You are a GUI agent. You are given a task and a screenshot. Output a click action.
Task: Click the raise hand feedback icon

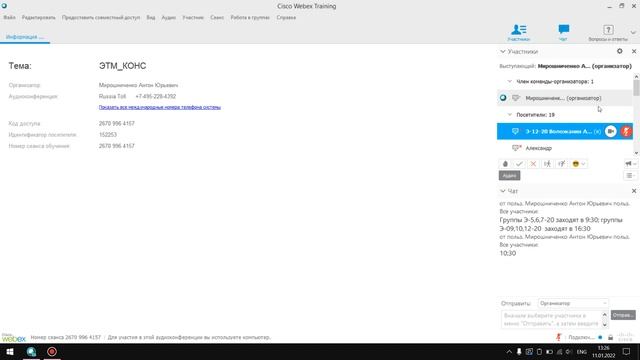(505, 164)
